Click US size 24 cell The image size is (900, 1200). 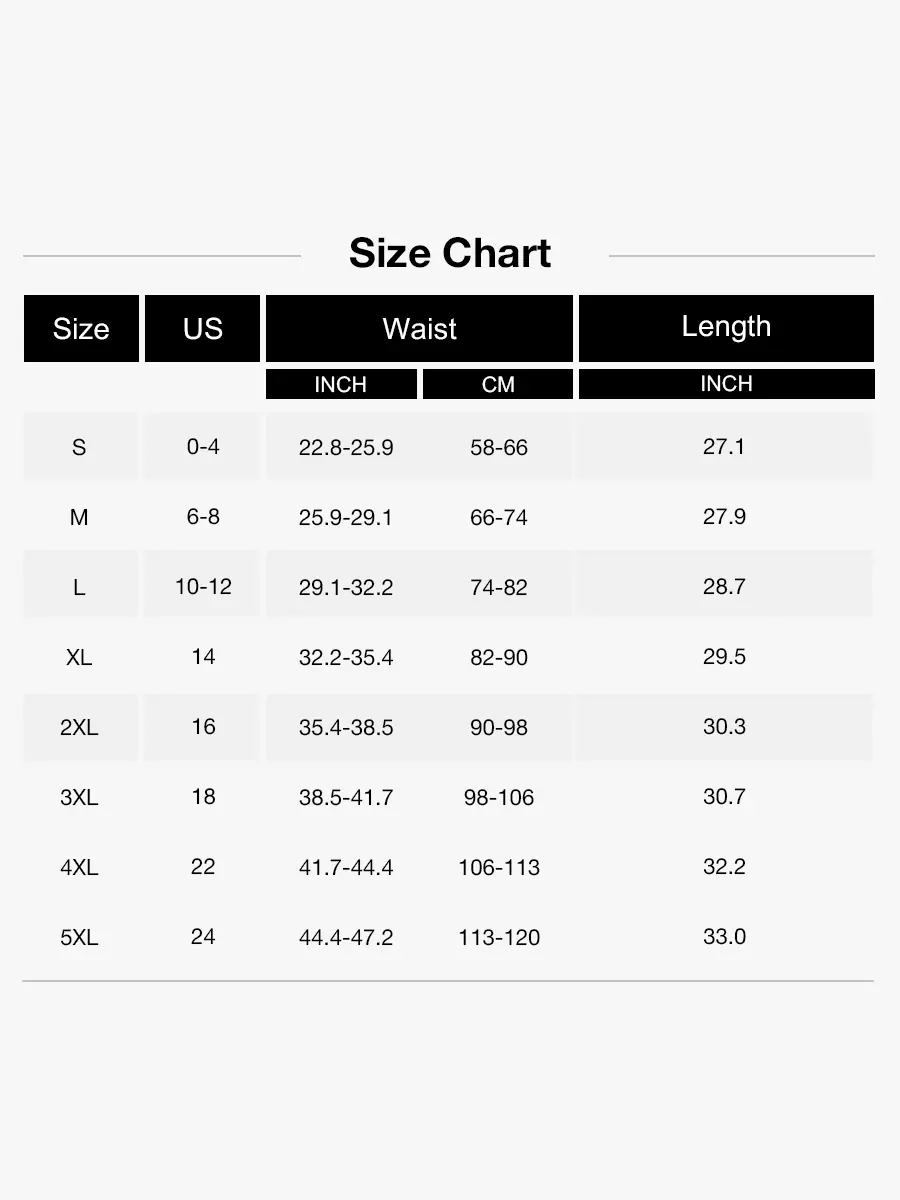click(x=203, y=937)
